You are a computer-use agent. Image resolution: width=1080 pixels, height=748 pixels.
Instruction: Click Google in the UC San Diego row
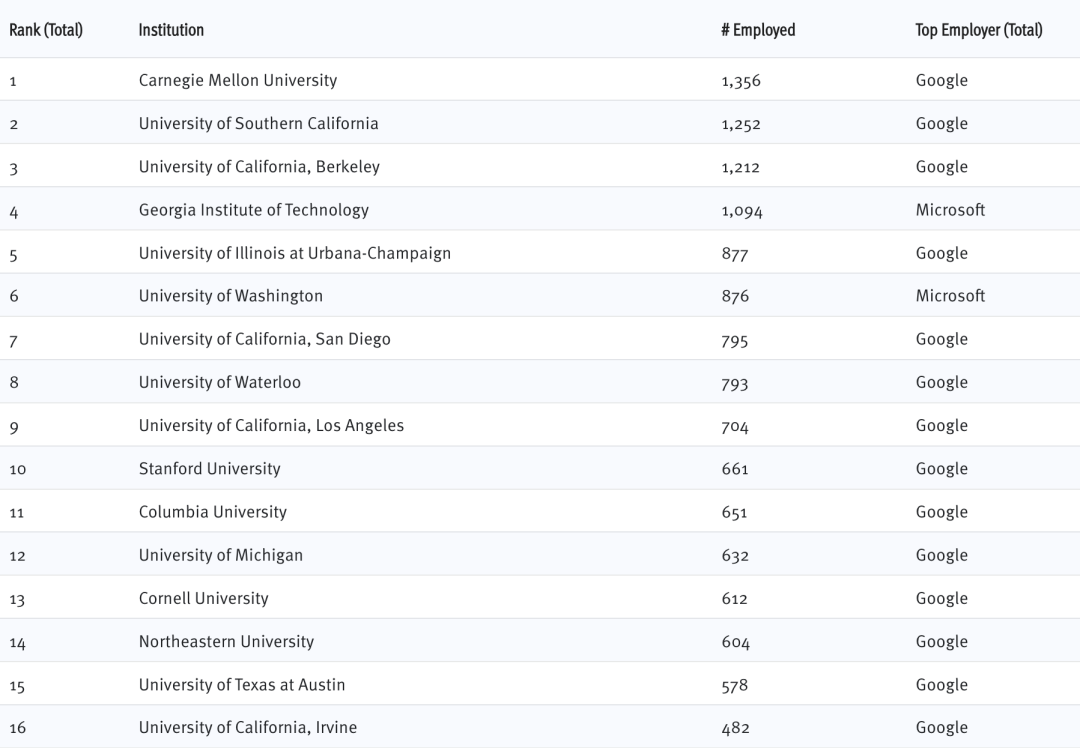click(x=942, y=340)
